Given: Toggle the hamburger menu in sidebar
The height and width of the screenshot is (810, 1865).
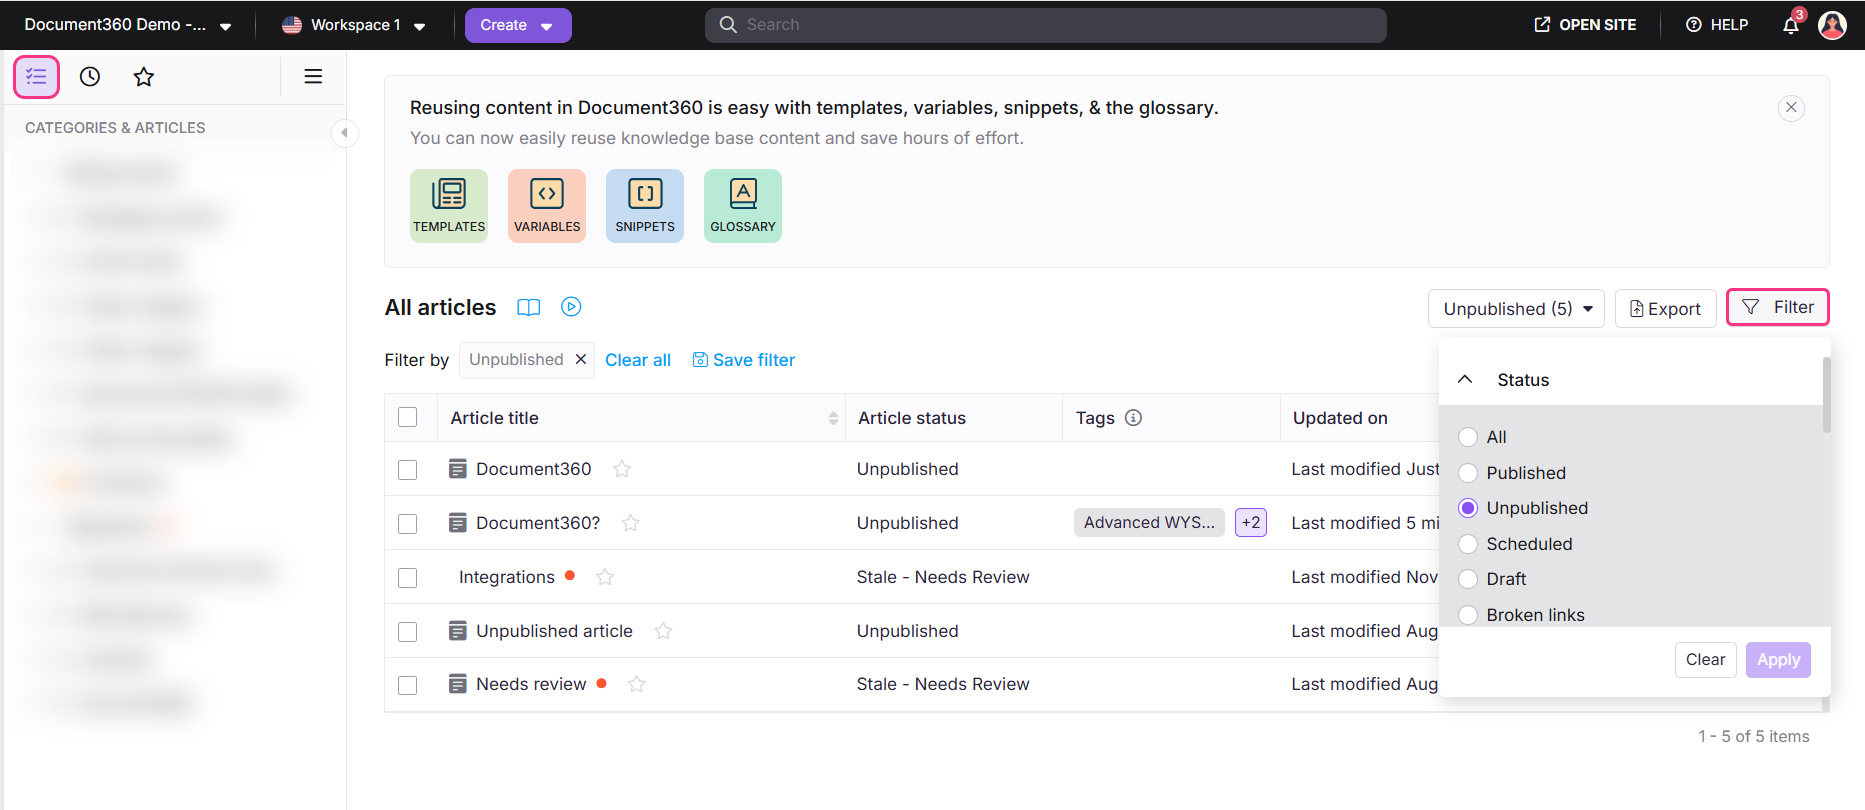Looking at the screenshot, I should click(x=313, y=76).
